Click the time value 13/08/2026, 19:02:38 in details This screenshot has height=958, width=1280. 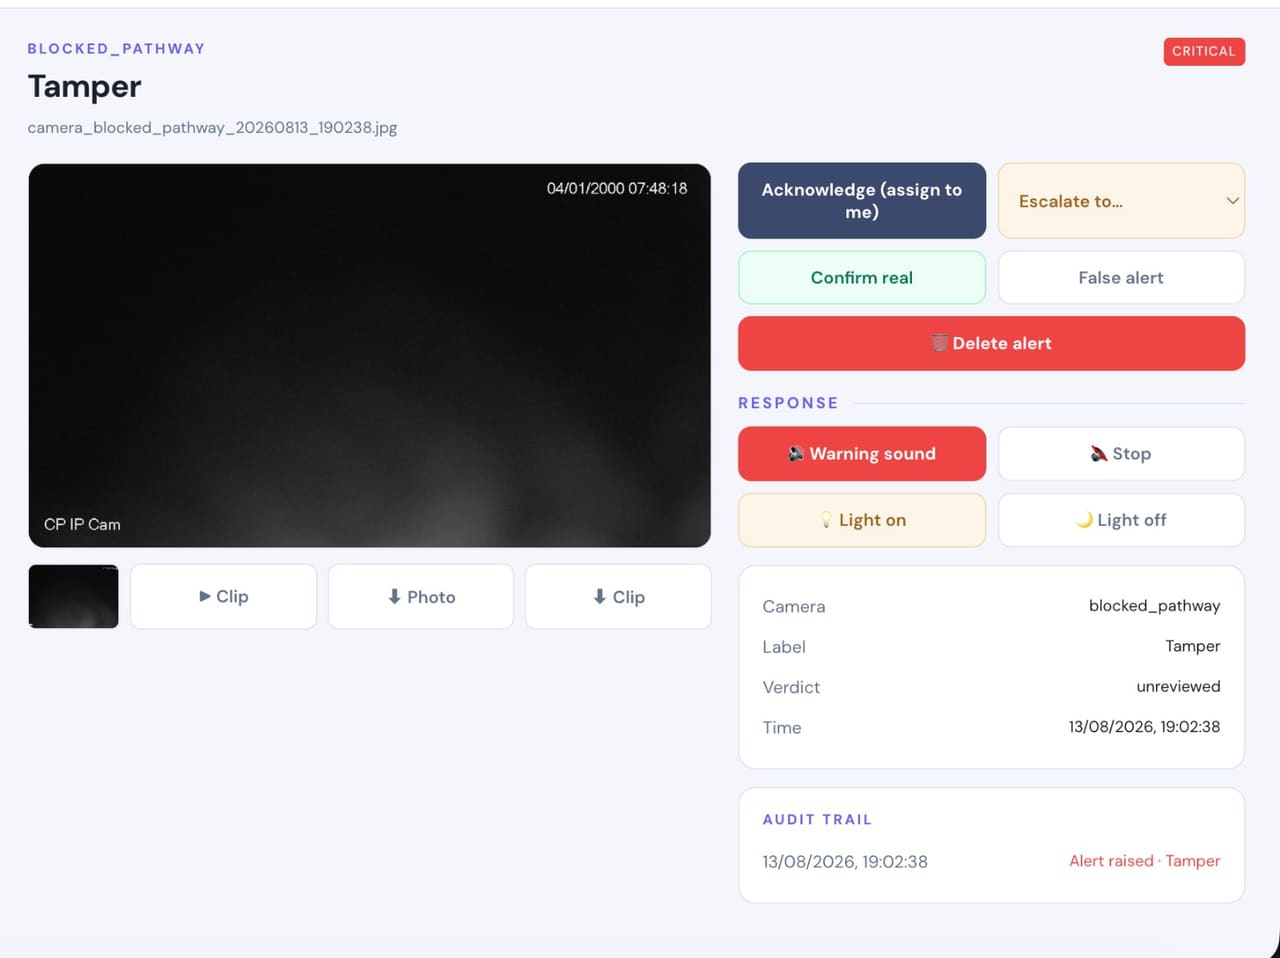[x=1144, y=727]
